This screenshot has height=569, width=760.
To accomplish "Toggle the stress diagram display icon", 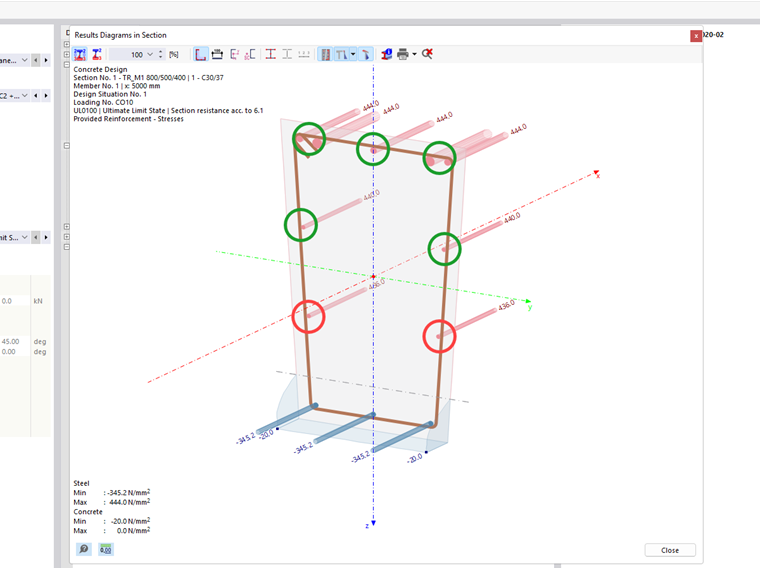I will [x=342, y=54].
